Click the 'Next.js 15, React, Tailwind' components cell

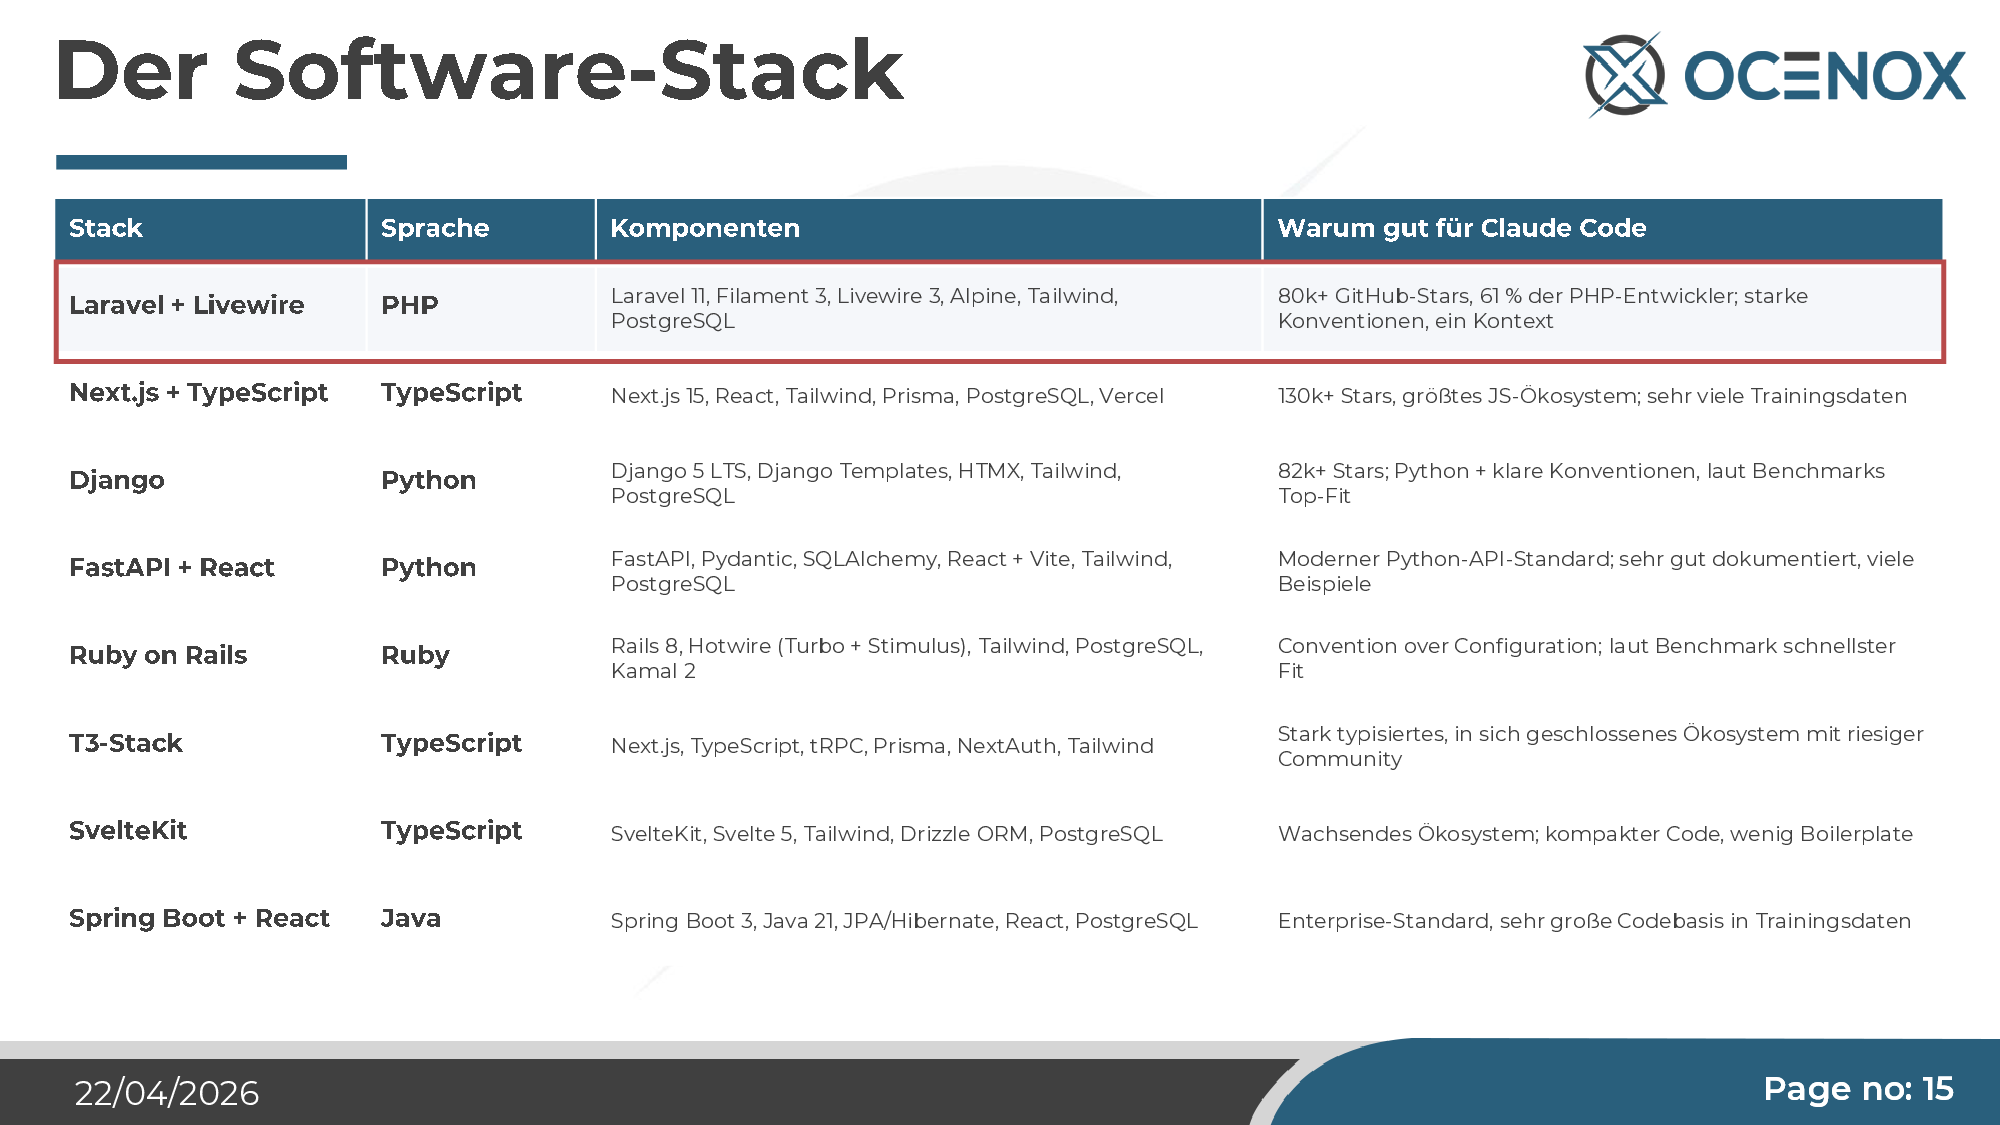(x=929, y=396)
